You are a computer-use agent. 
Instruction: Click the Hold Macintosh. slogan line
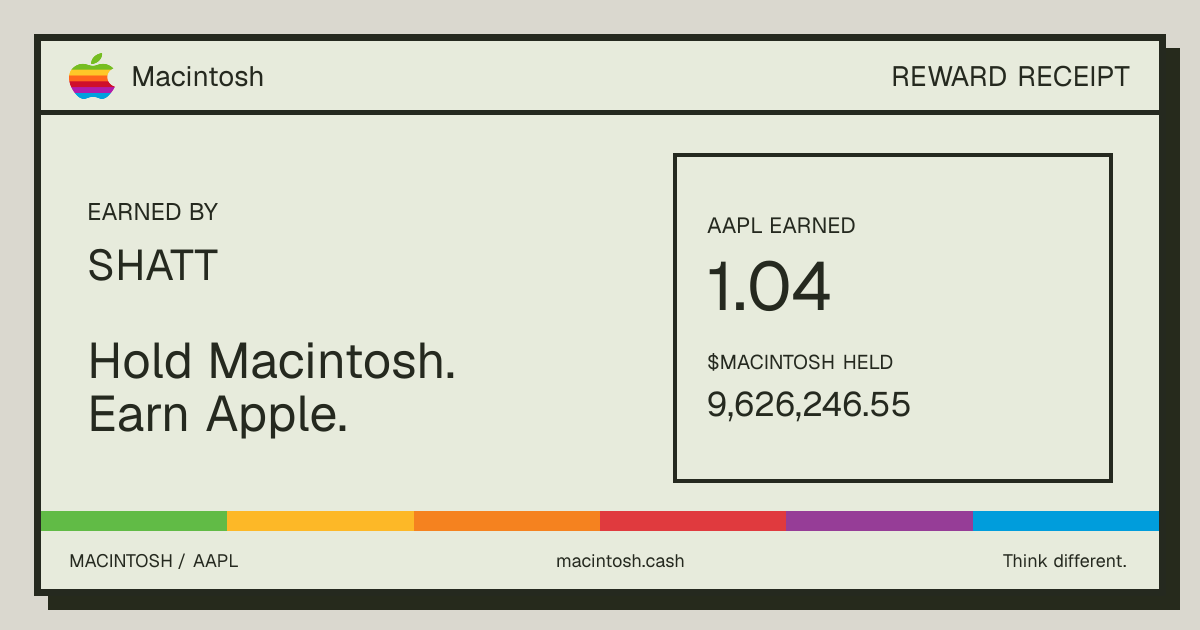tap(272, 360)
